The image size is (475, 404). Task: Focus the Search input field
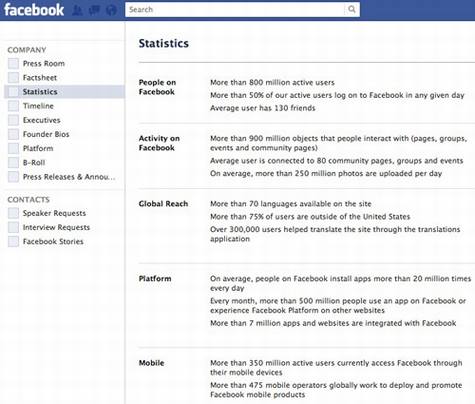(235, 10)
